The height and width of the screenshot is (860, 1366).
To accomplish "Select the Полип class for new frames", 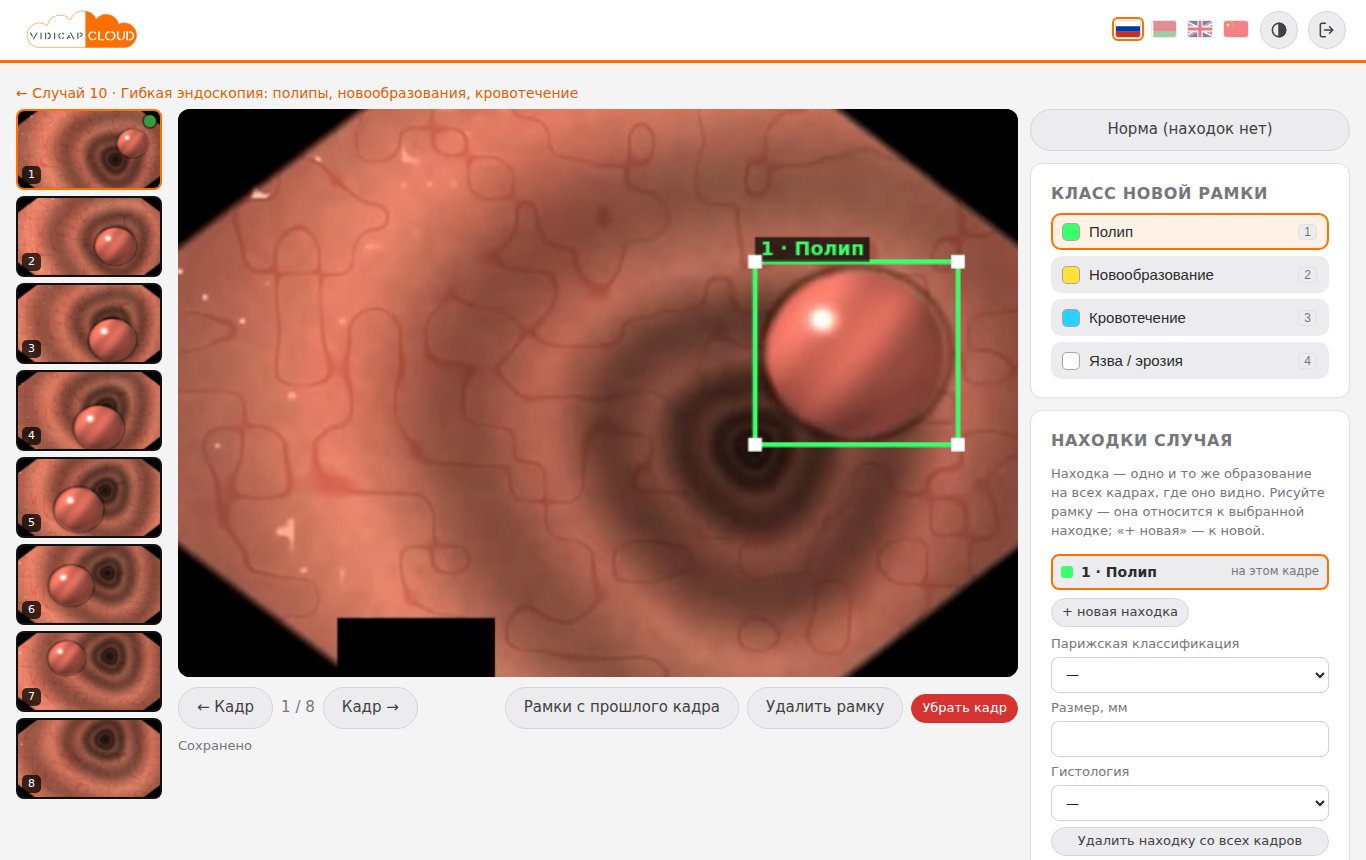I will (x=1190, y=232).
